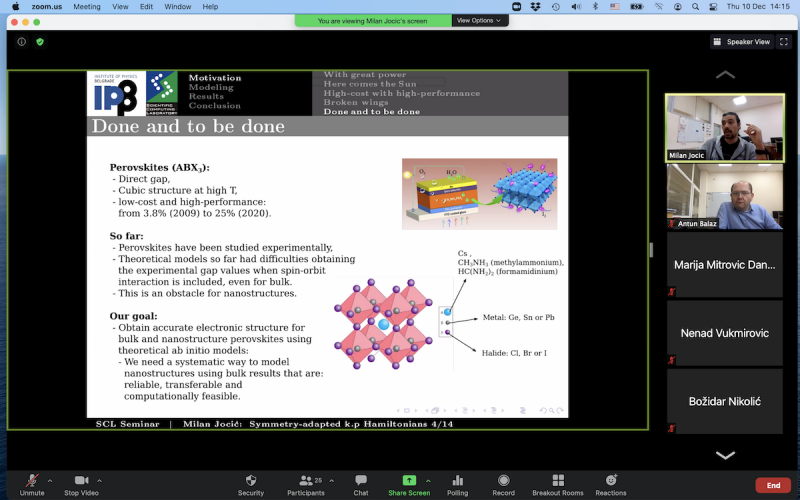
Task: Click the Time Machine menu bar icon
Action: [556, 7]
